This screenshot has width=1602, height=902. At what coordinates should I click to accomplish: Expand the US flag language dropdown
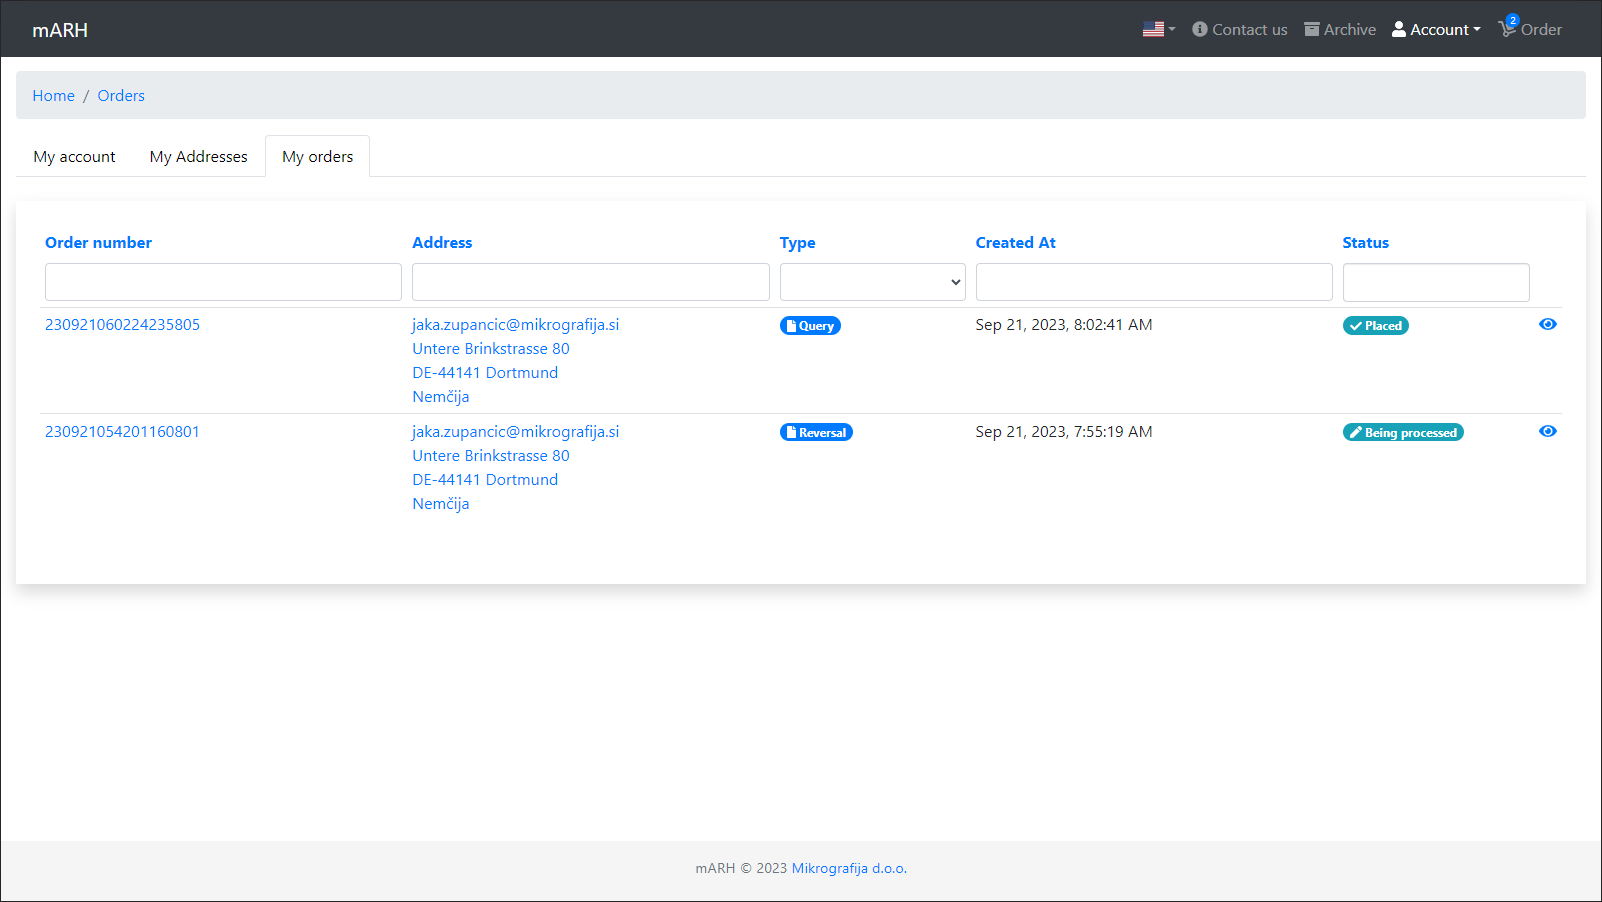1158,30
